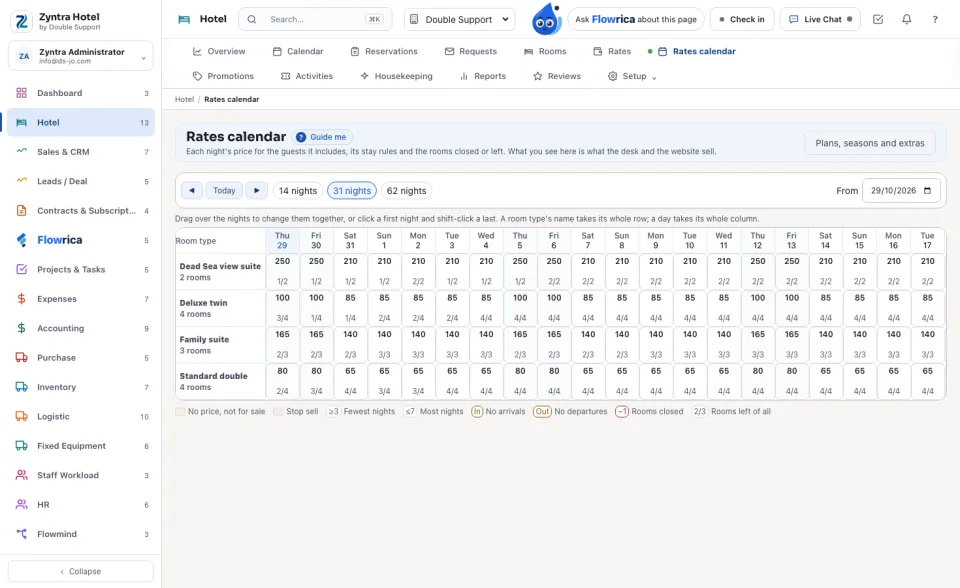Click the Today button
The image size is (960, 588).
224,190
